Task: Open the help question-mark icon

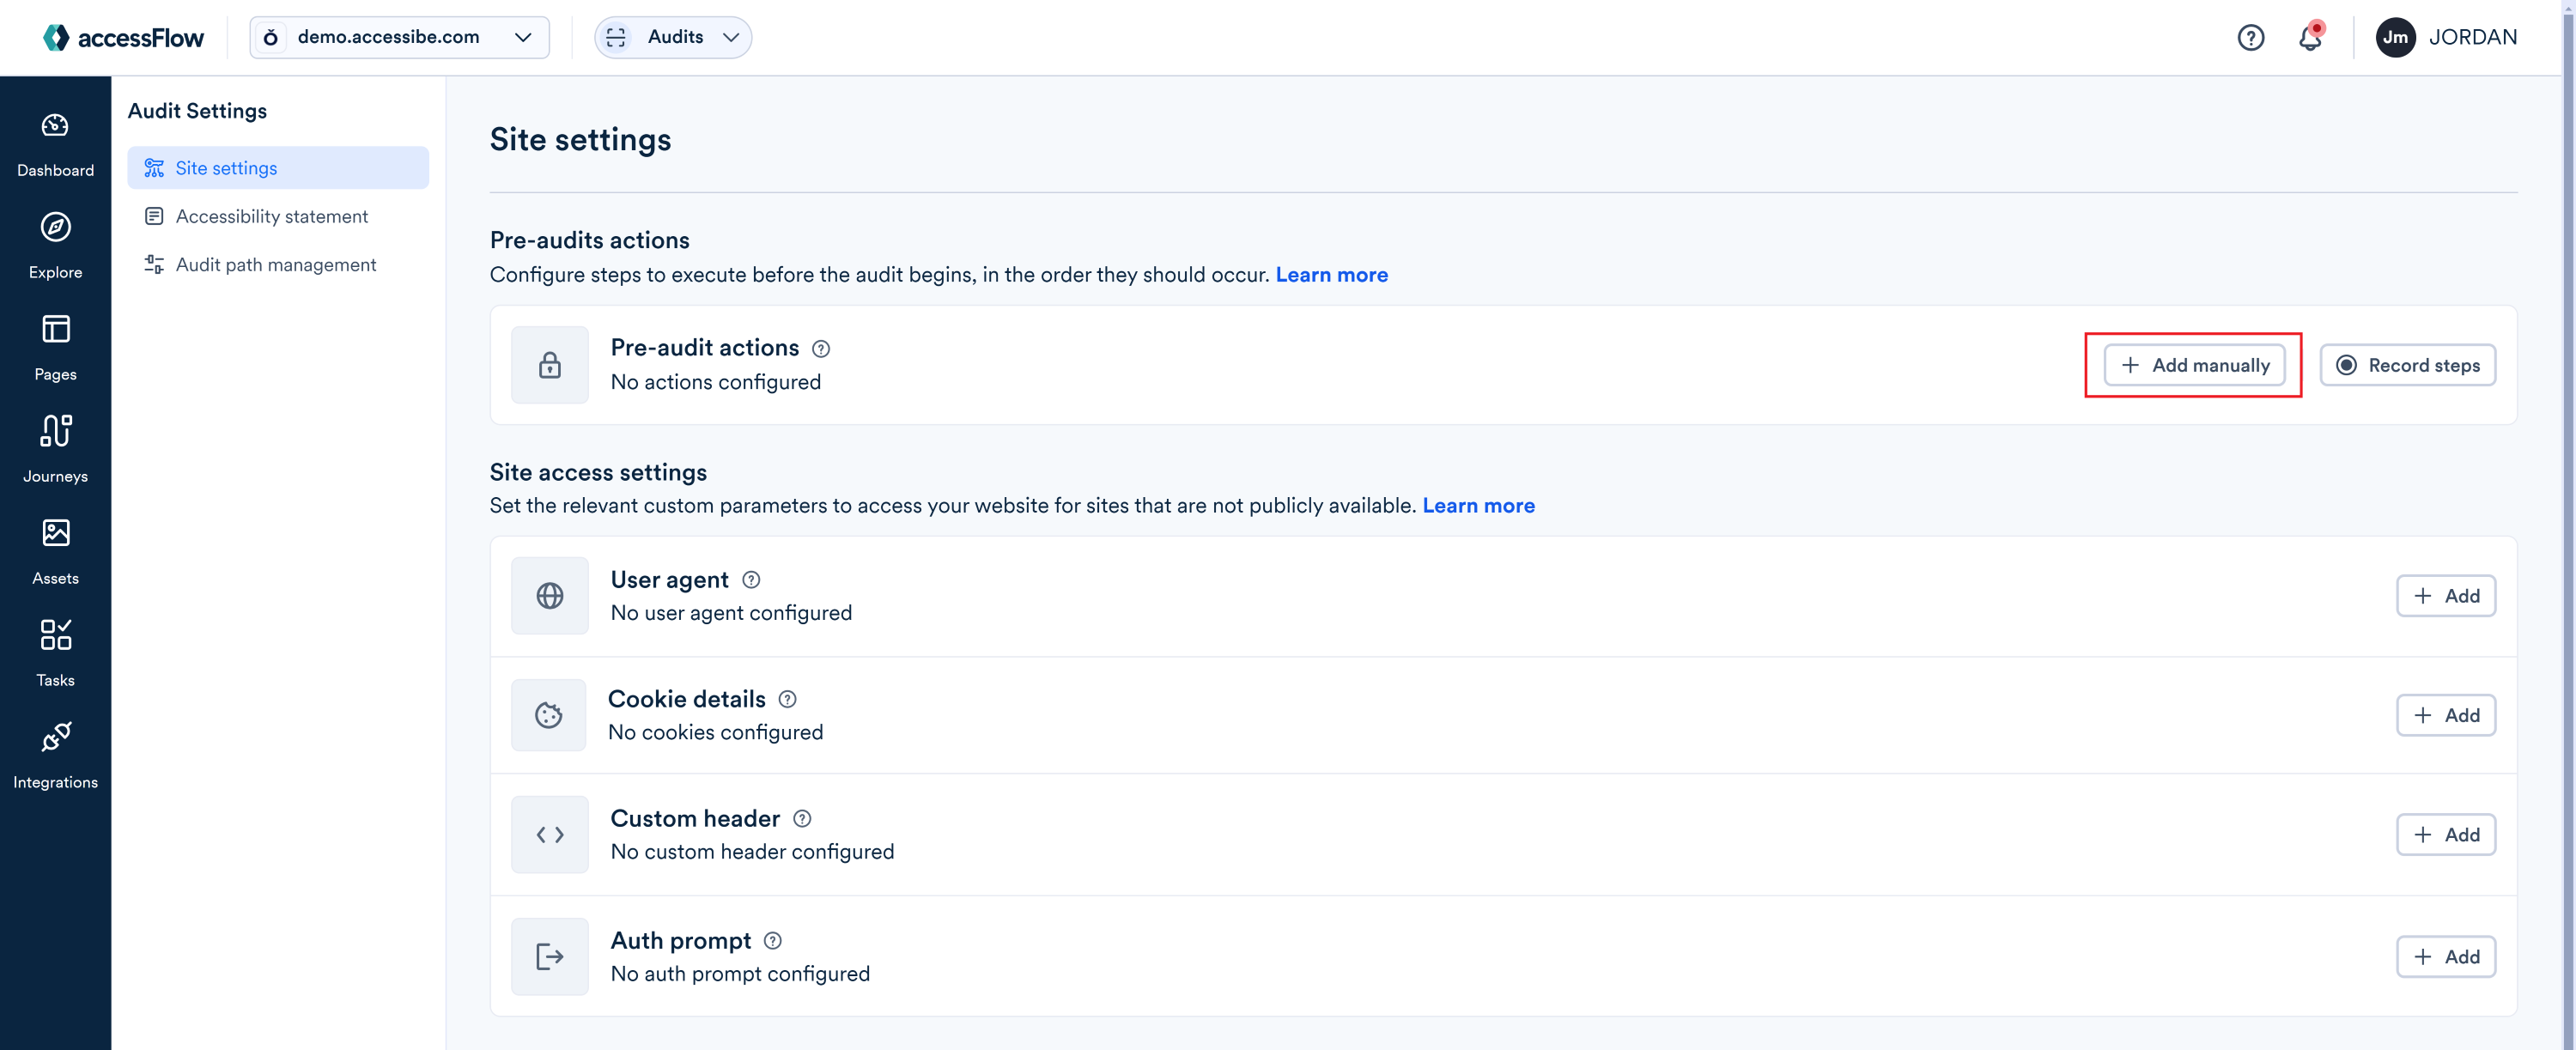Action: pos(2250,37)
